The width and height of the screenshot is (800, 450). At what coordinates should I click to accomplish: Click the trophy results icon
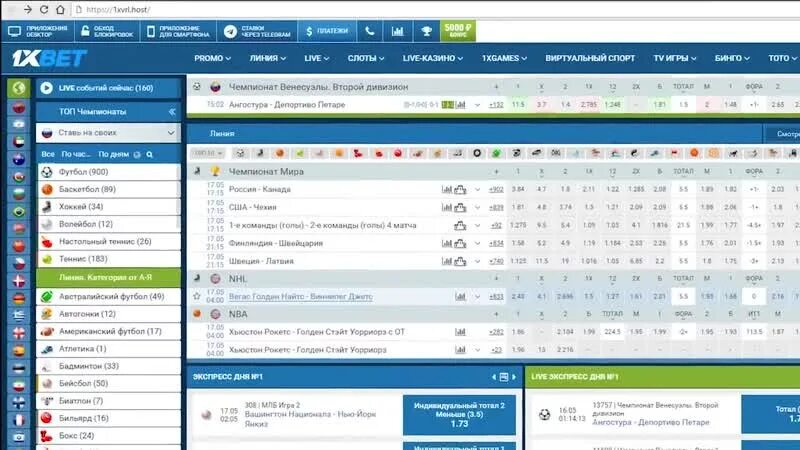(427, 31)
